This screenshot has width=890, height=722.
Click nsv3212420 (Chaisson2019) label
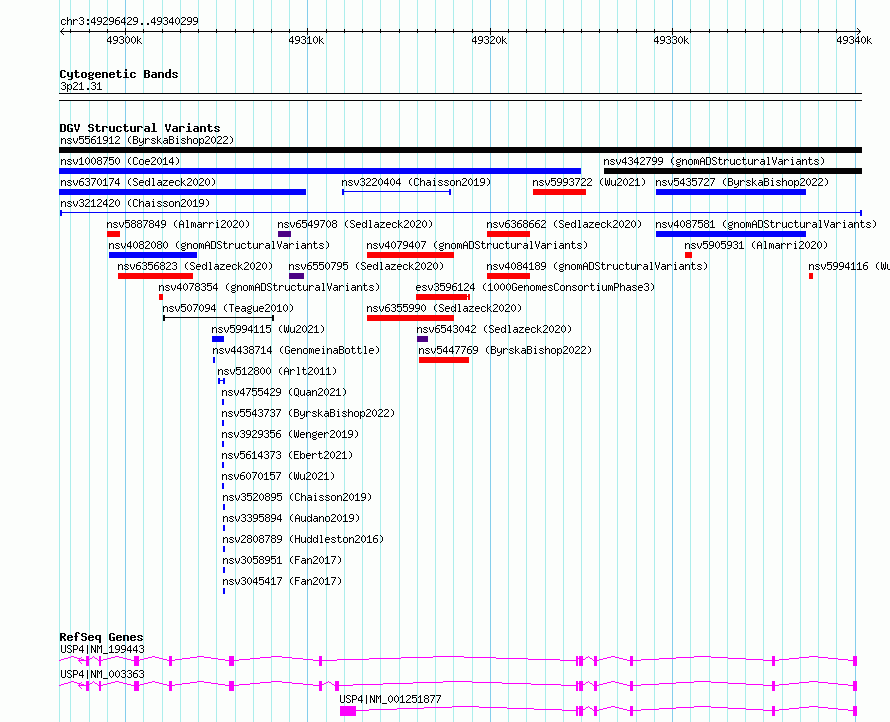pos(135,203)
